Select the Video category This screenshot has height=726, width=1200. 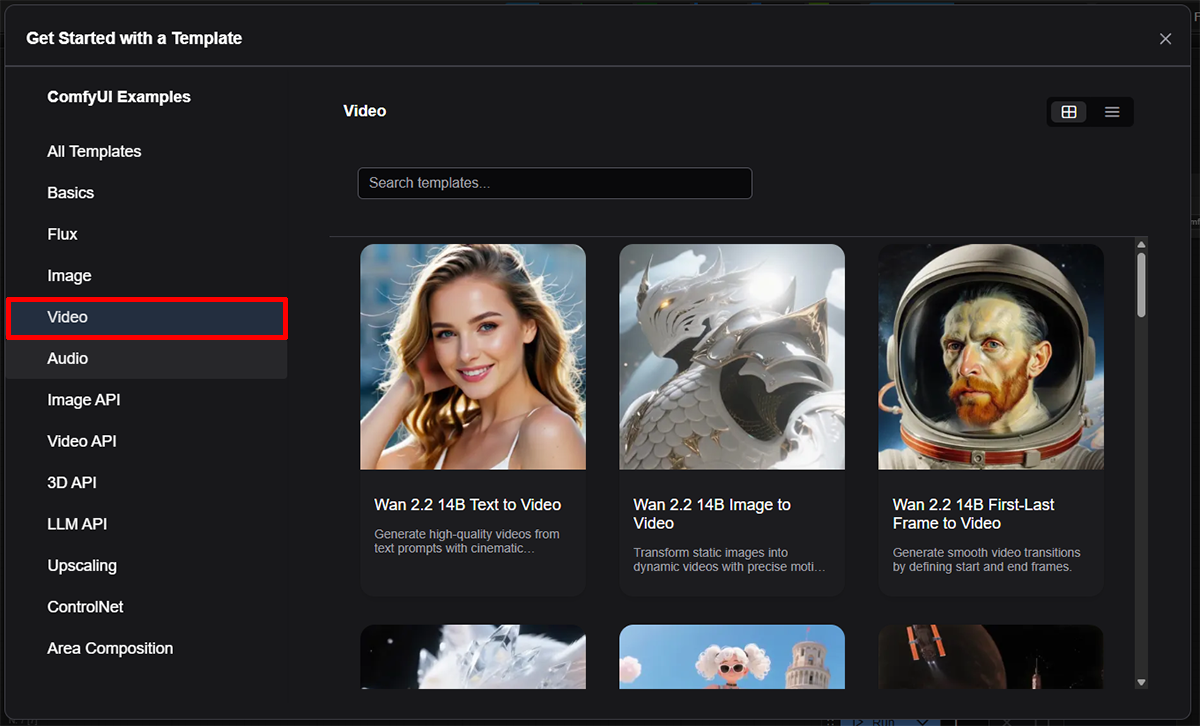coord(146,317)
